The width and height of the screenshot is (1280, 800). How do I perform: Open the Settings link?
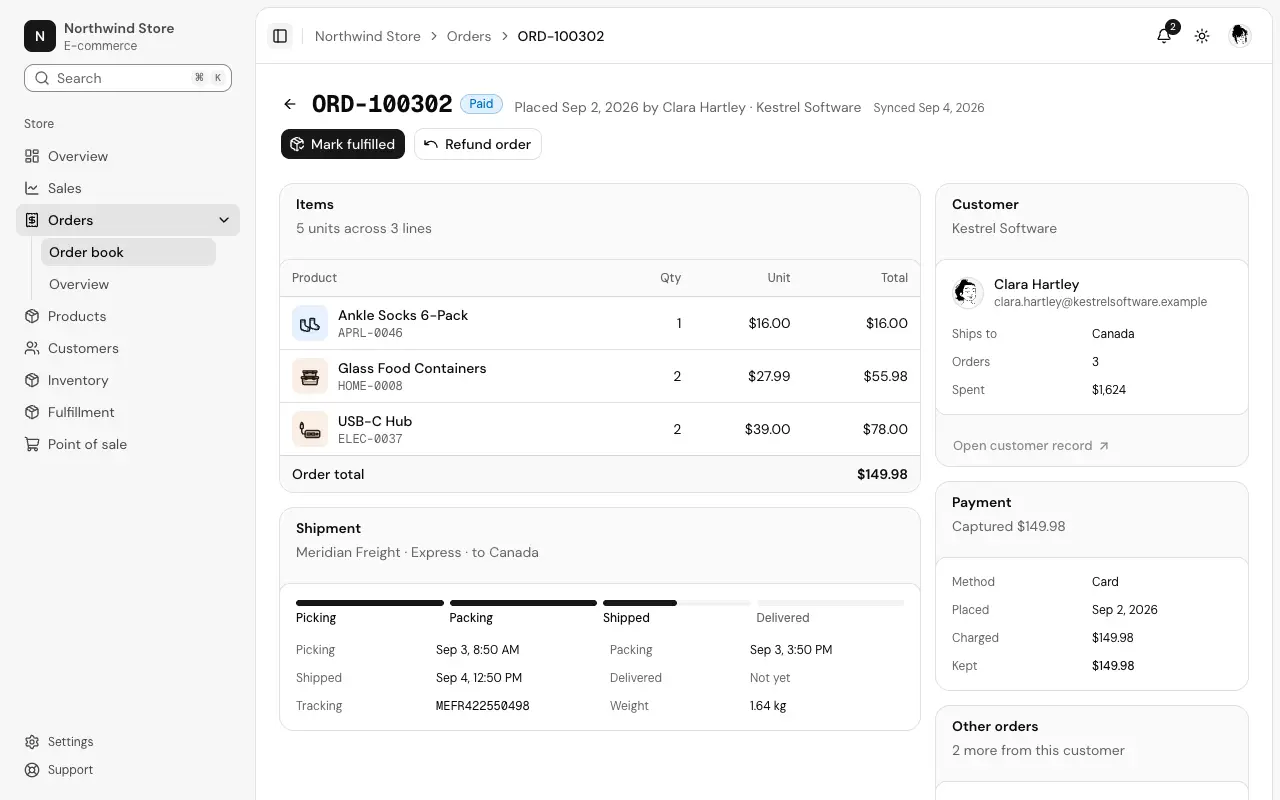(x=128, y=742)
